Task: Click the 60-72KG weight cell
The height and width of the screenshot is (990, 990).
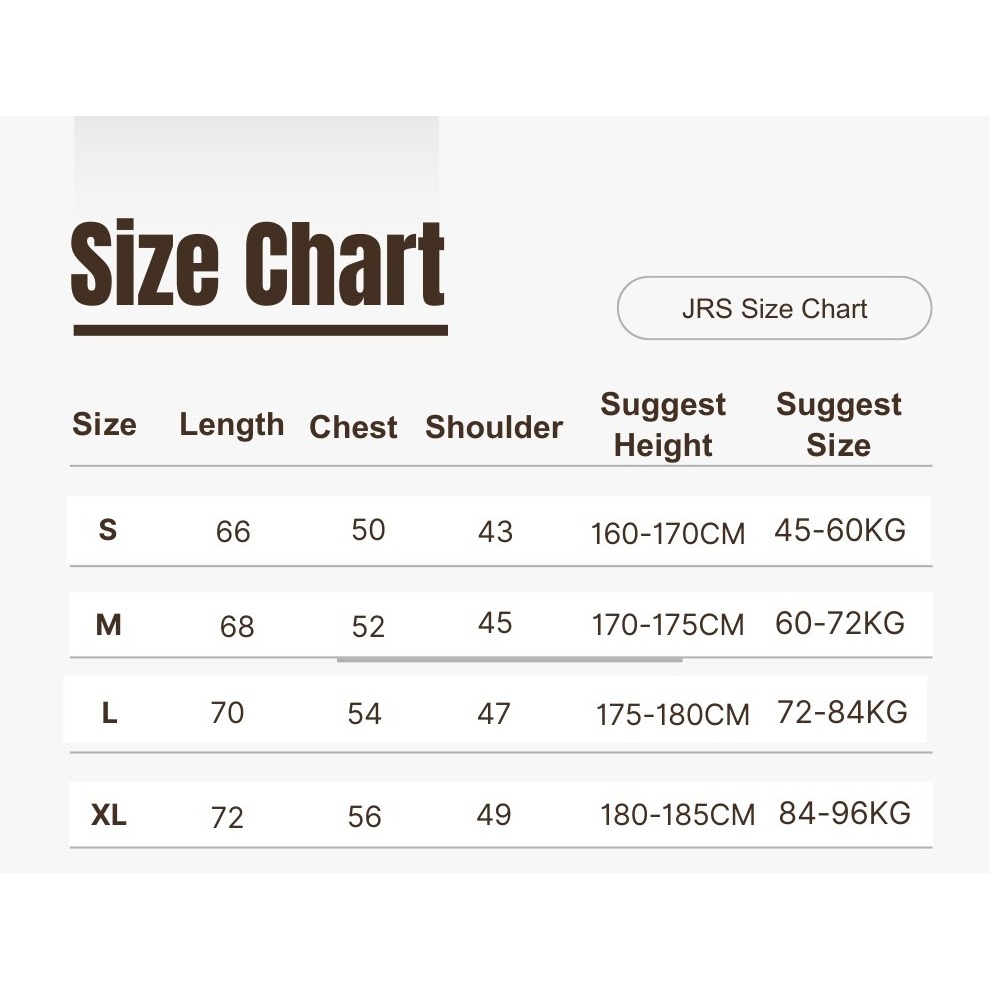Action: pyautogui.click(x=840, y=624)
